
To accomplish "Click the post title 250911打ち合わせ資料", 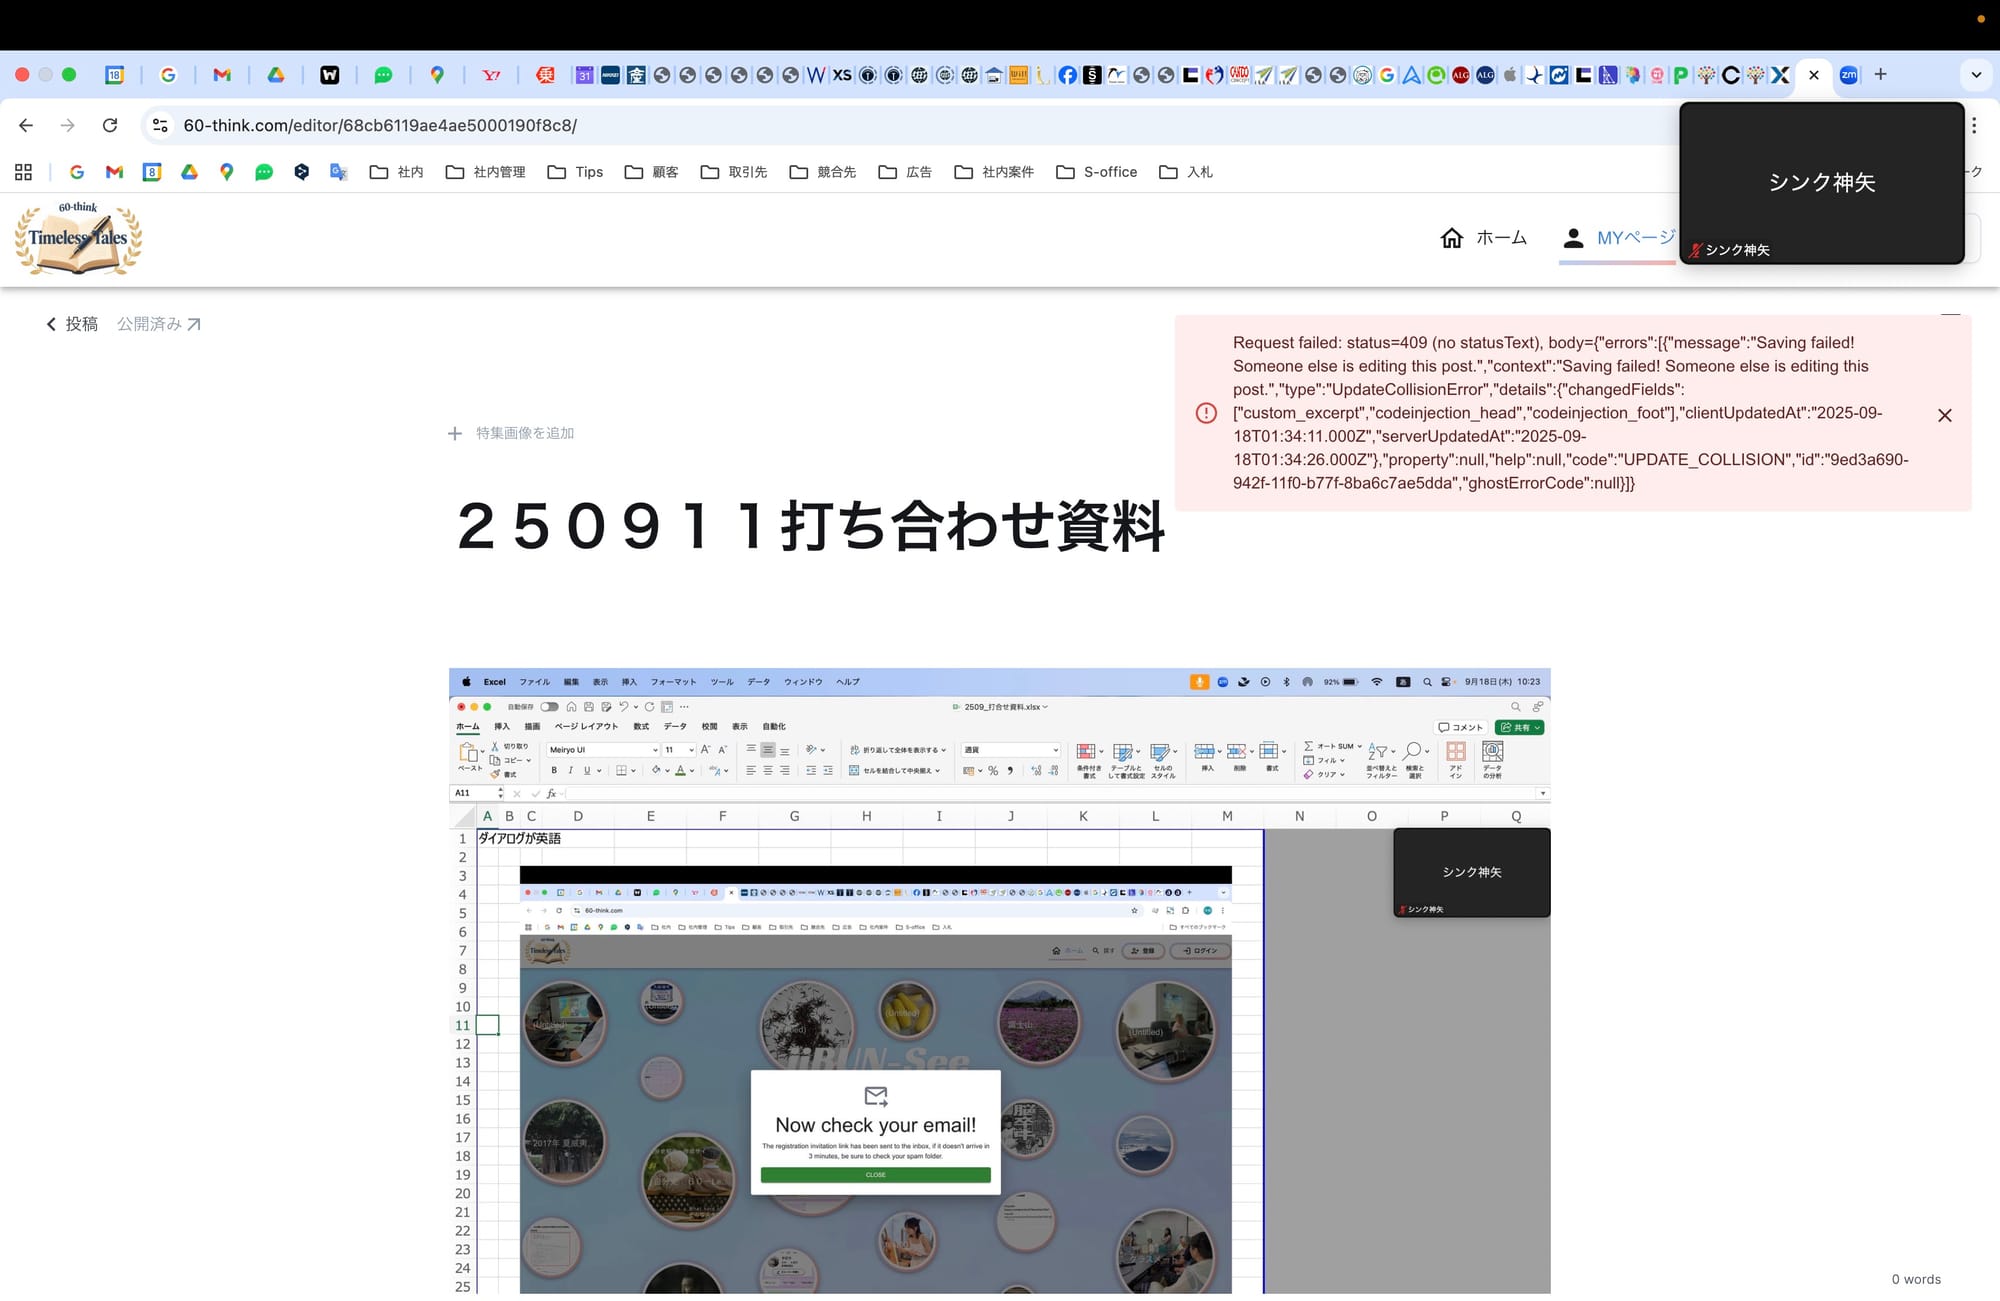I will click(x=810, y=526).
